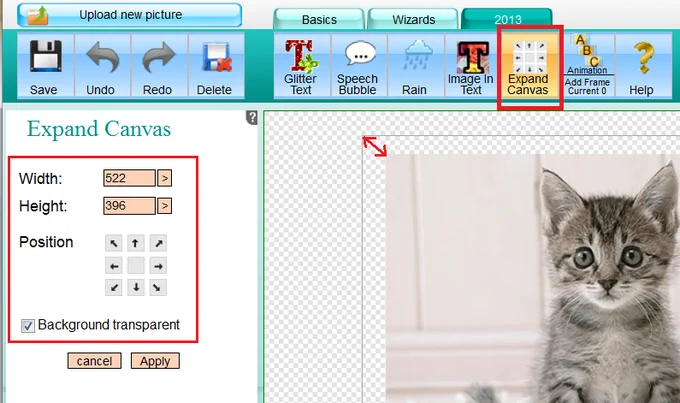
Task: Save the picture with the floppy icon
Action: (x=46, y=66)
